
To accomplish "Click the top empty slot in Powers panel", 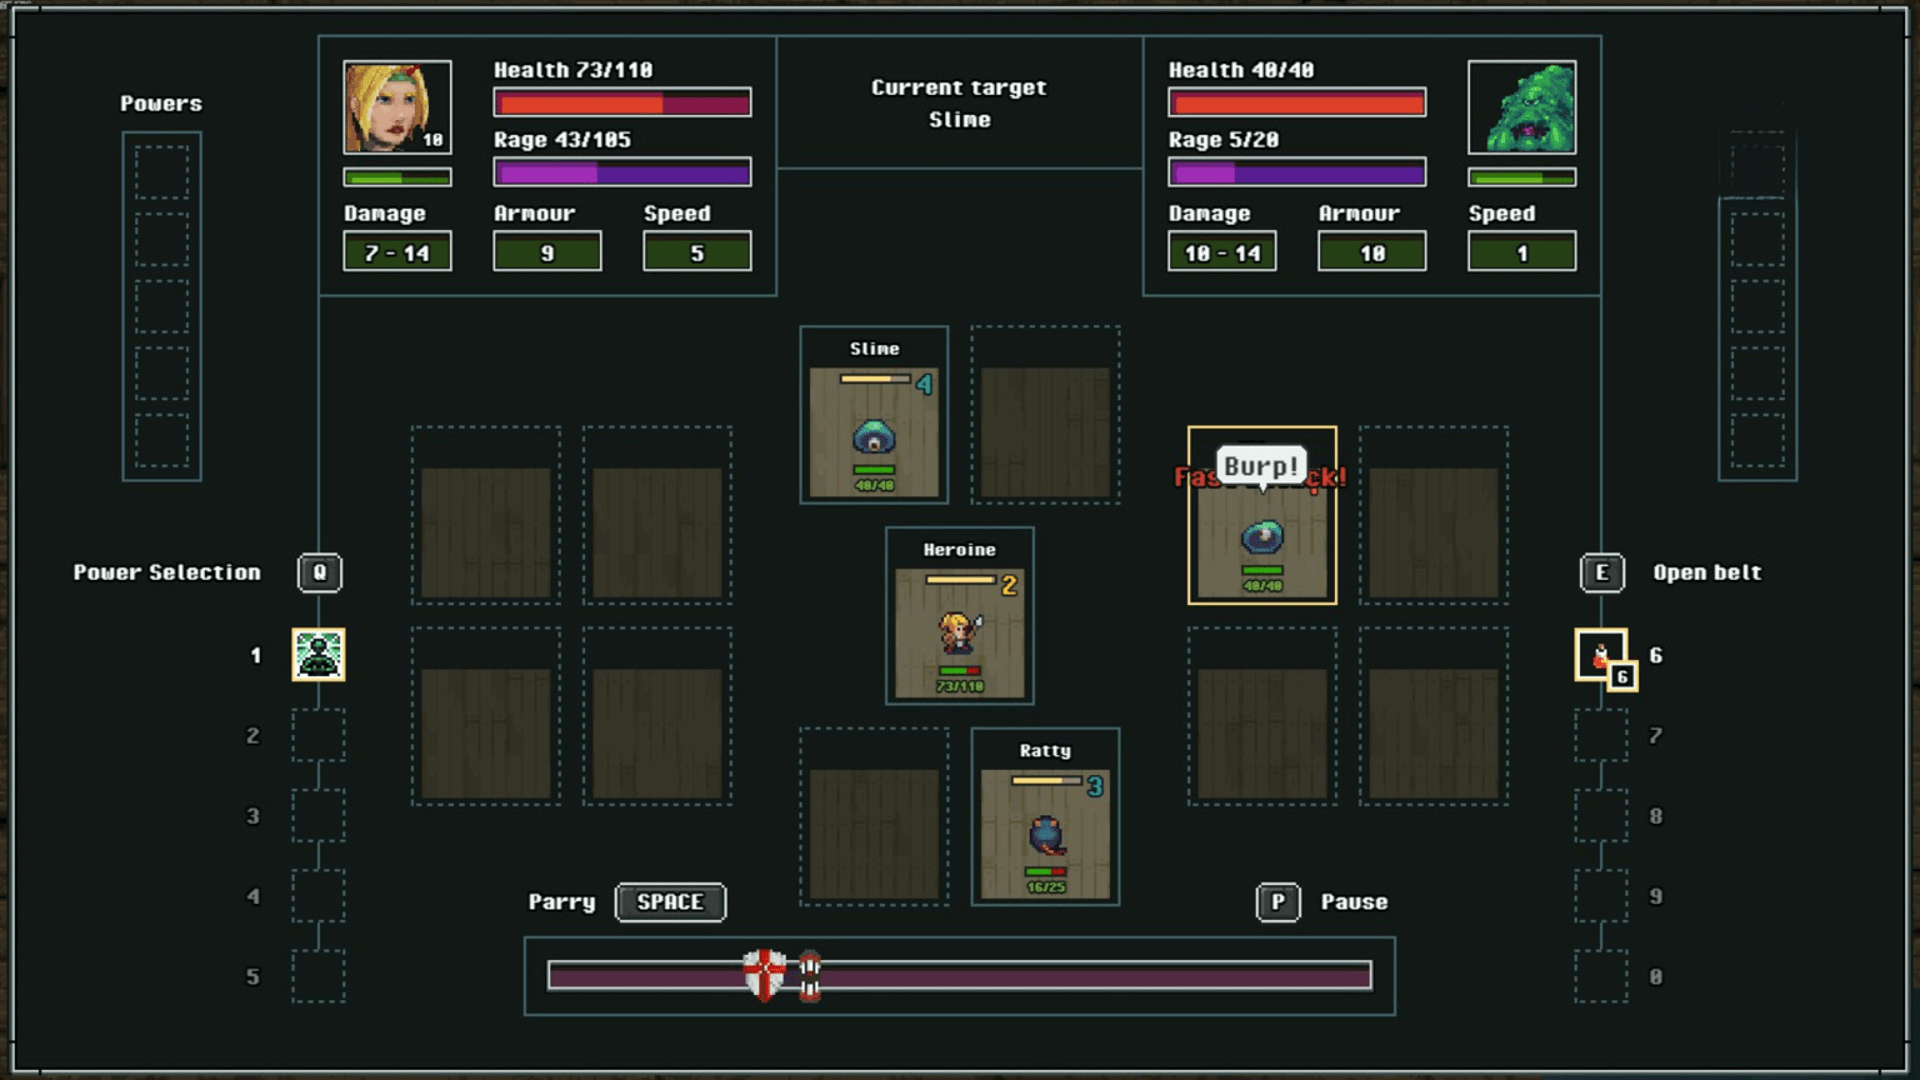I will pyautogui.click(x=161, y=172).
